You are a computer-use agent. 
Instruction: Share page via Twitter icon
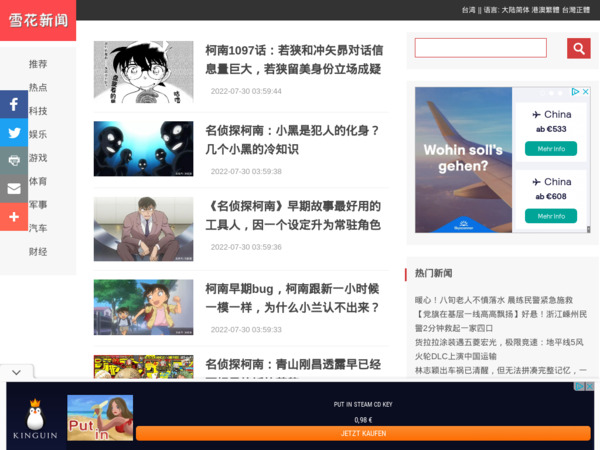pyautogui.click(x=14, y=132)
